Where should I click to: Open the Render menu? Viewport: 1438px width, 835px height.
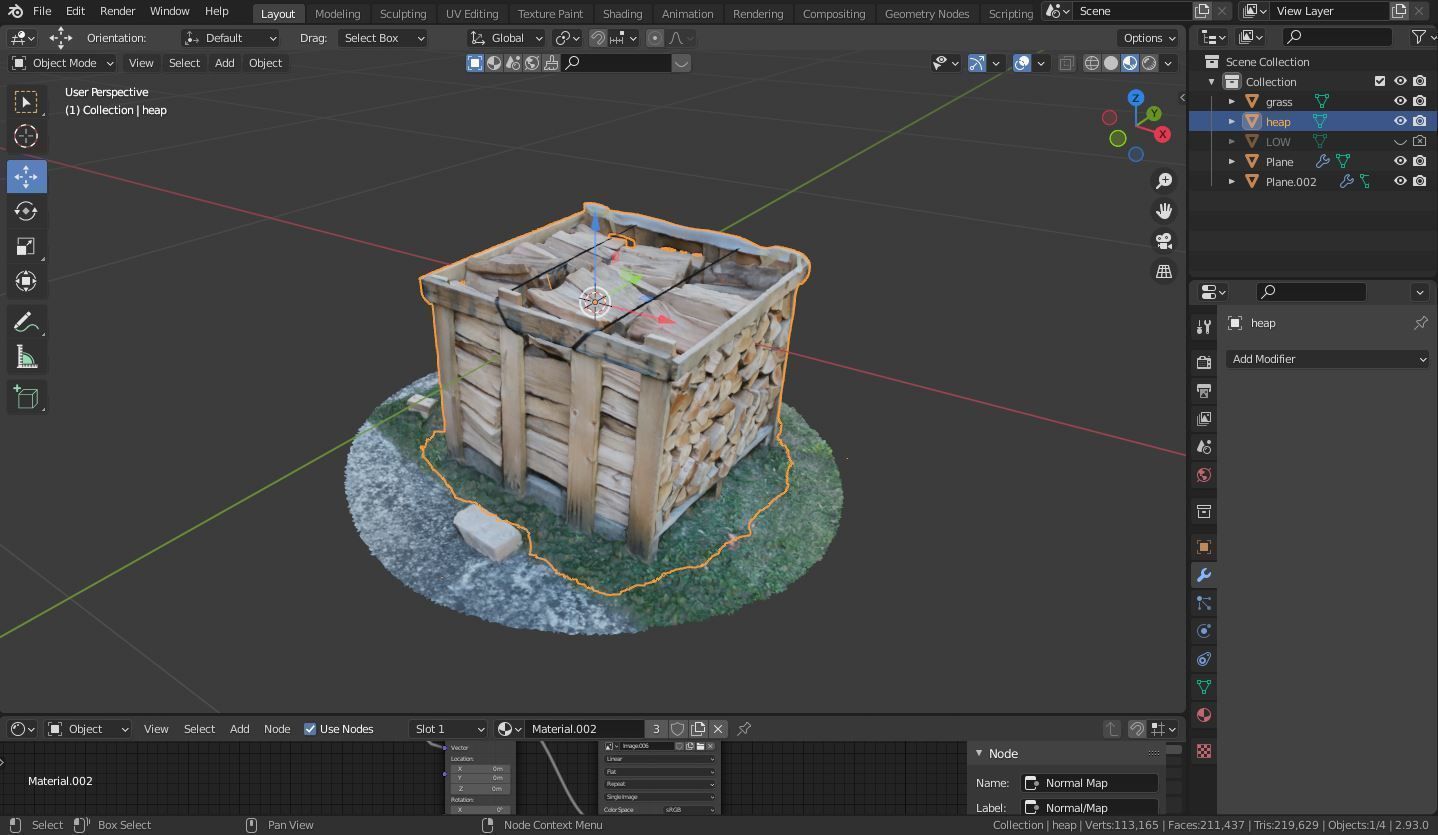[117, 11]
